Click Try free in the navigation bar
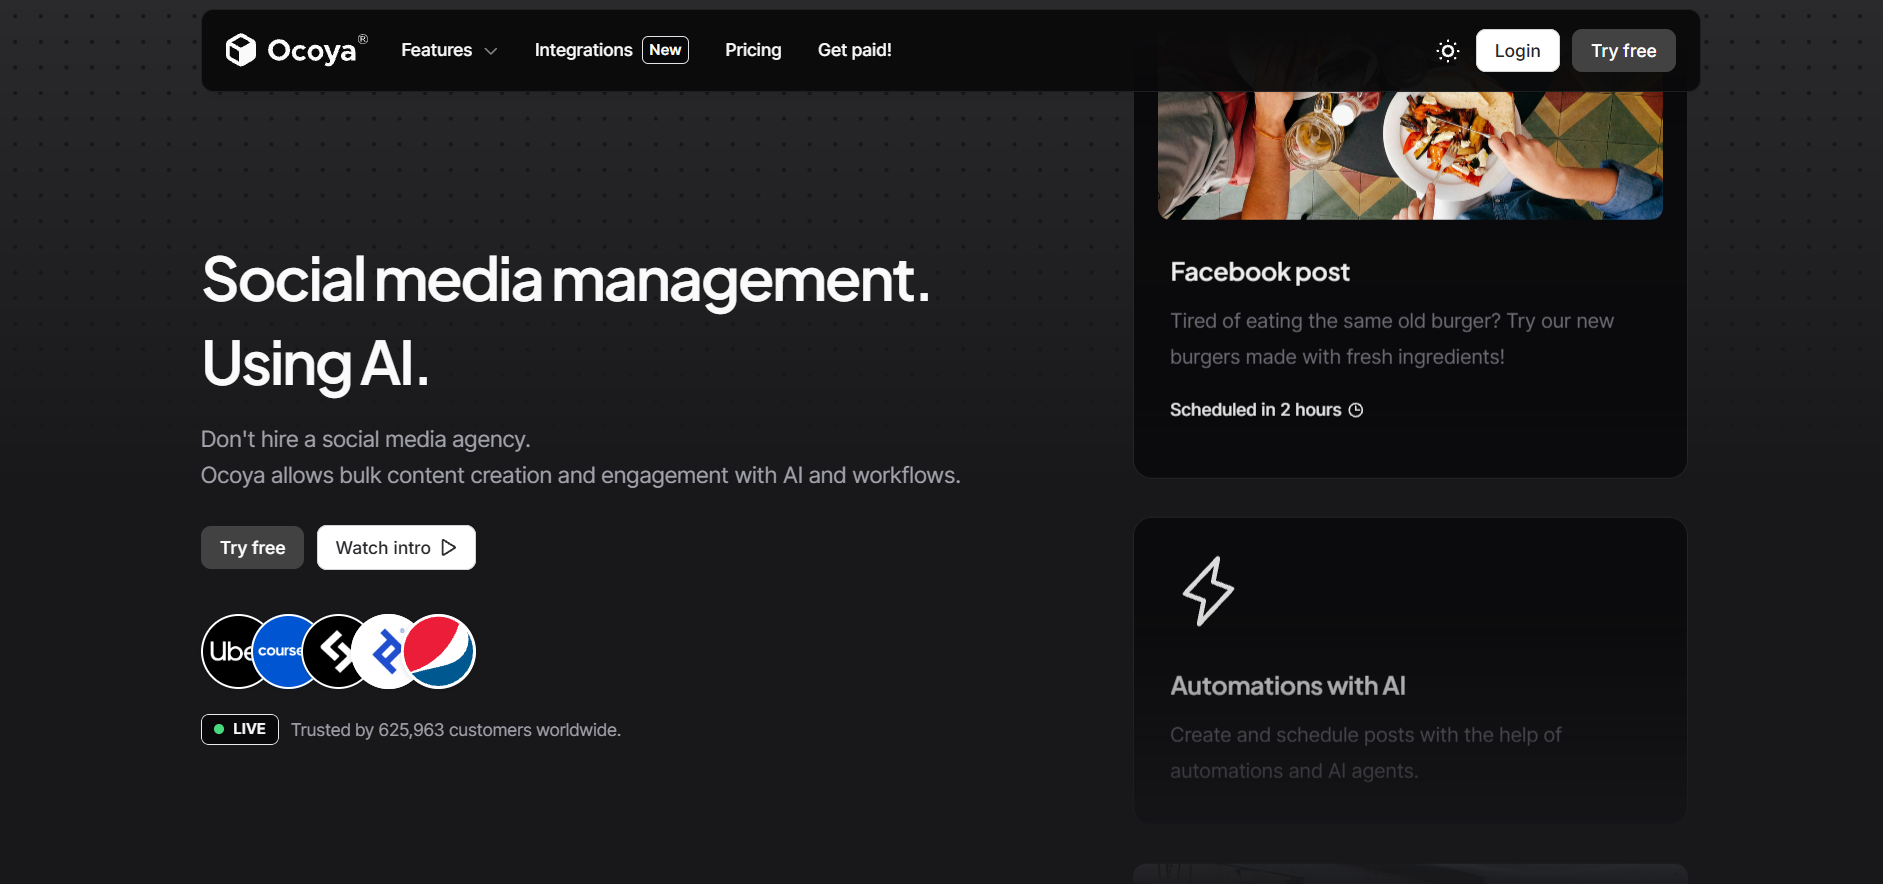The width and height of the screenshot is (1883, 884). click(1623, 51)
